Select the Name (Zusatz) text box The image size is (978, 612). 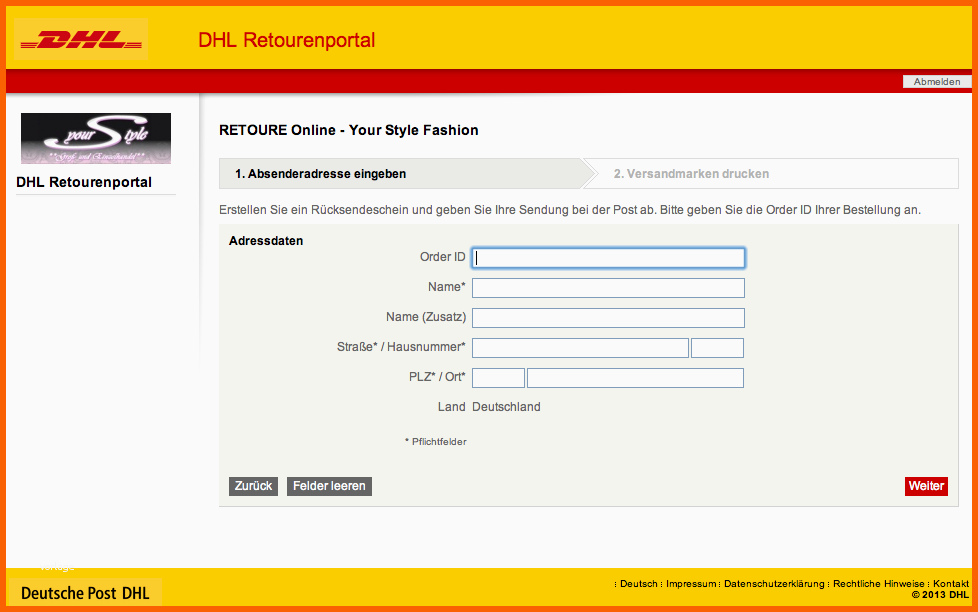(608, 318)
